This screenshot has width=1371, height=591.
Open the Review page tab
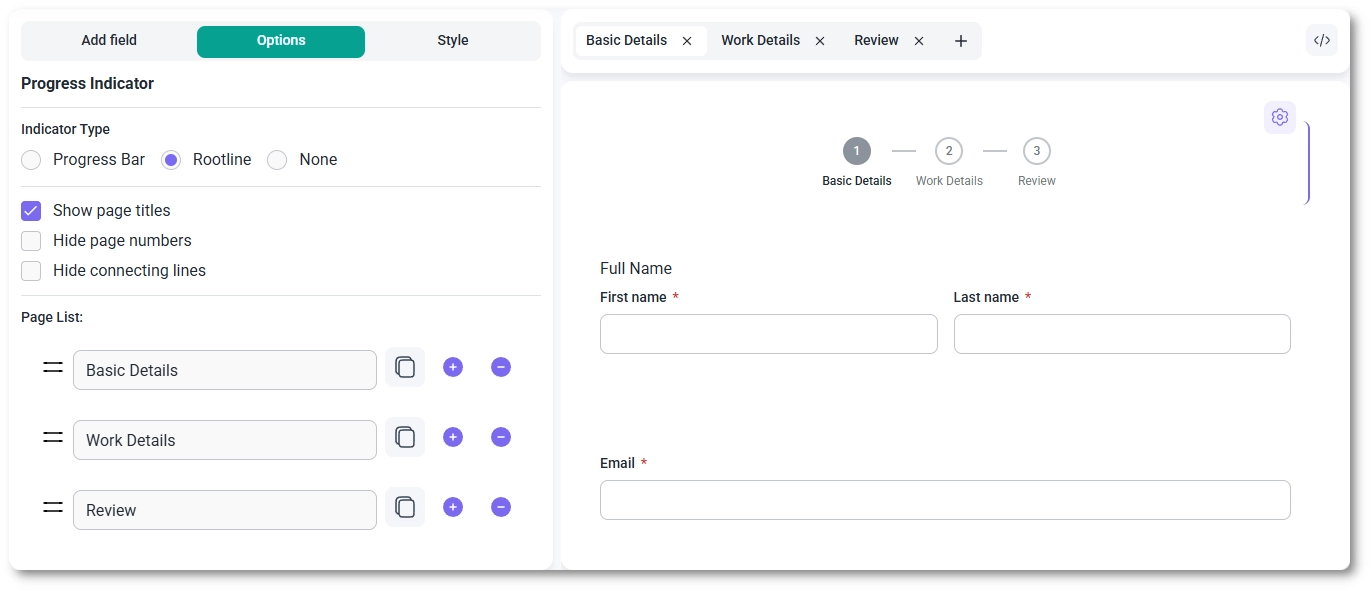(876, 41)
